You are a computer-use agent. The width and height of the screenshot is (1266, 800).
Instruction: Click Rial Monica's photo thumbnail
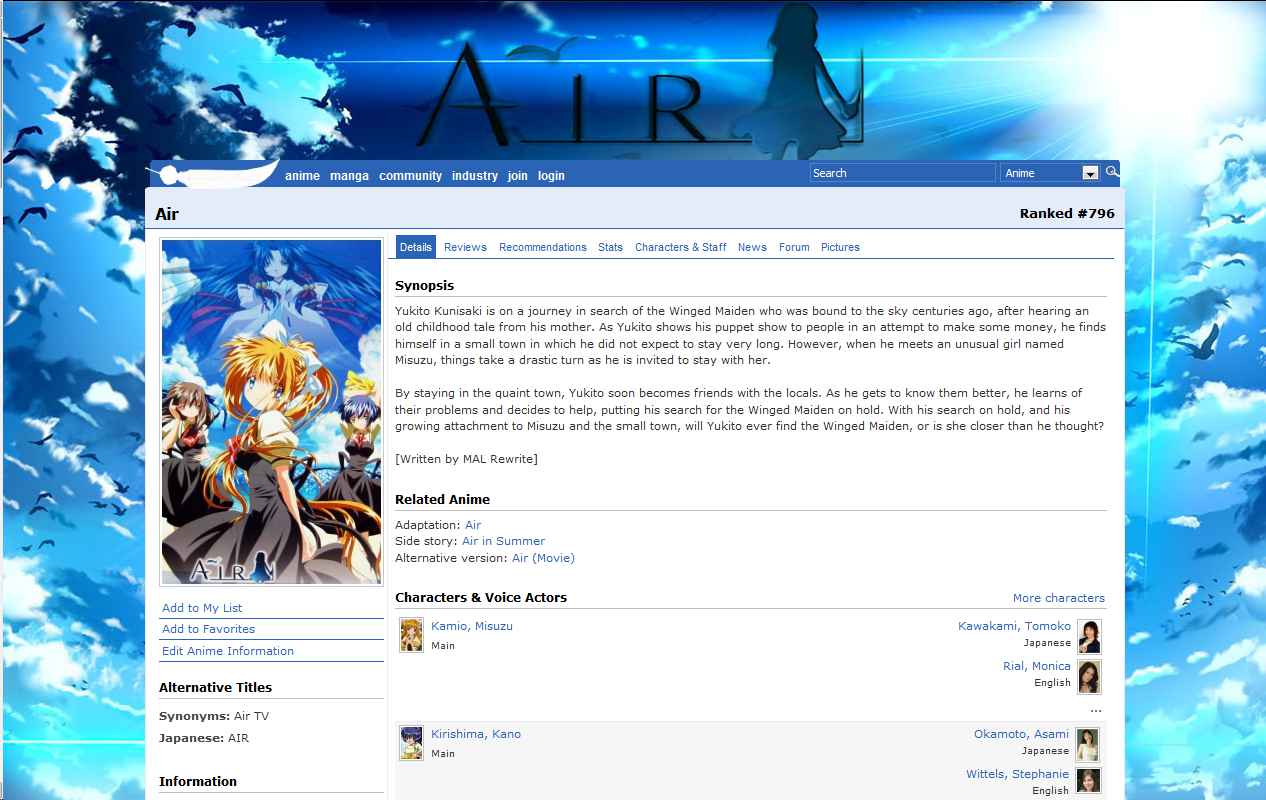1089,676
